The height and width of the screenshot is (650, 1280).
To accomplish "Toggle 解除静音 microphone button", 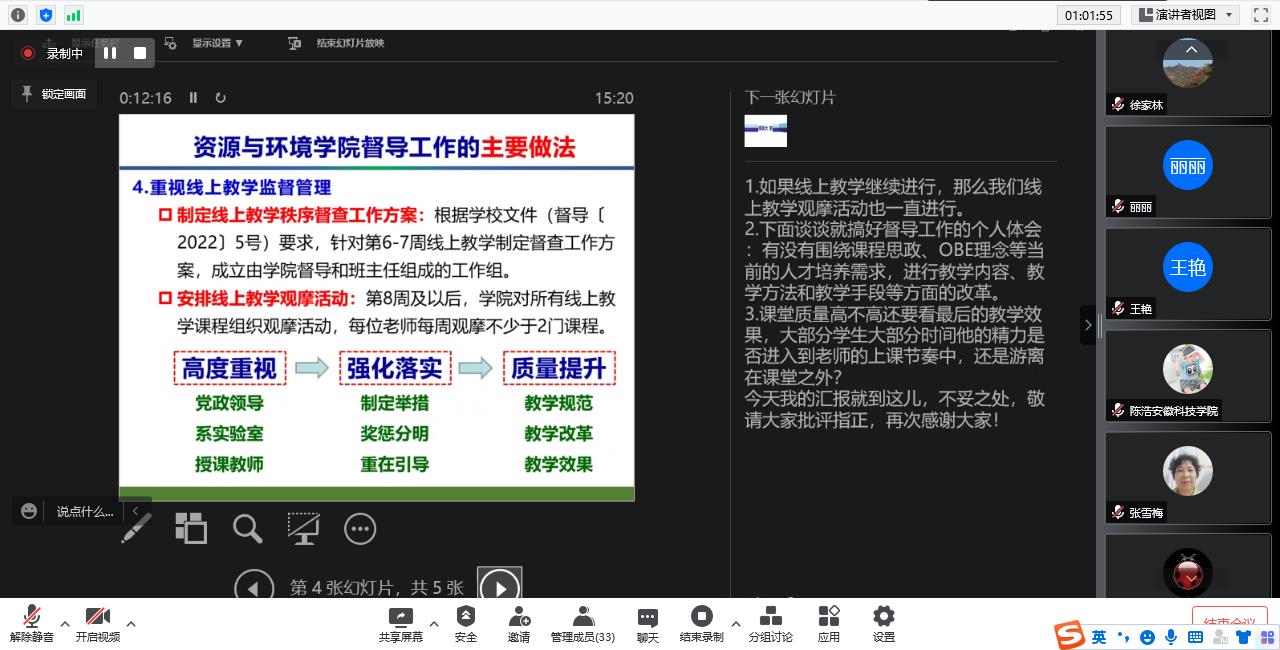I will 32,624.
